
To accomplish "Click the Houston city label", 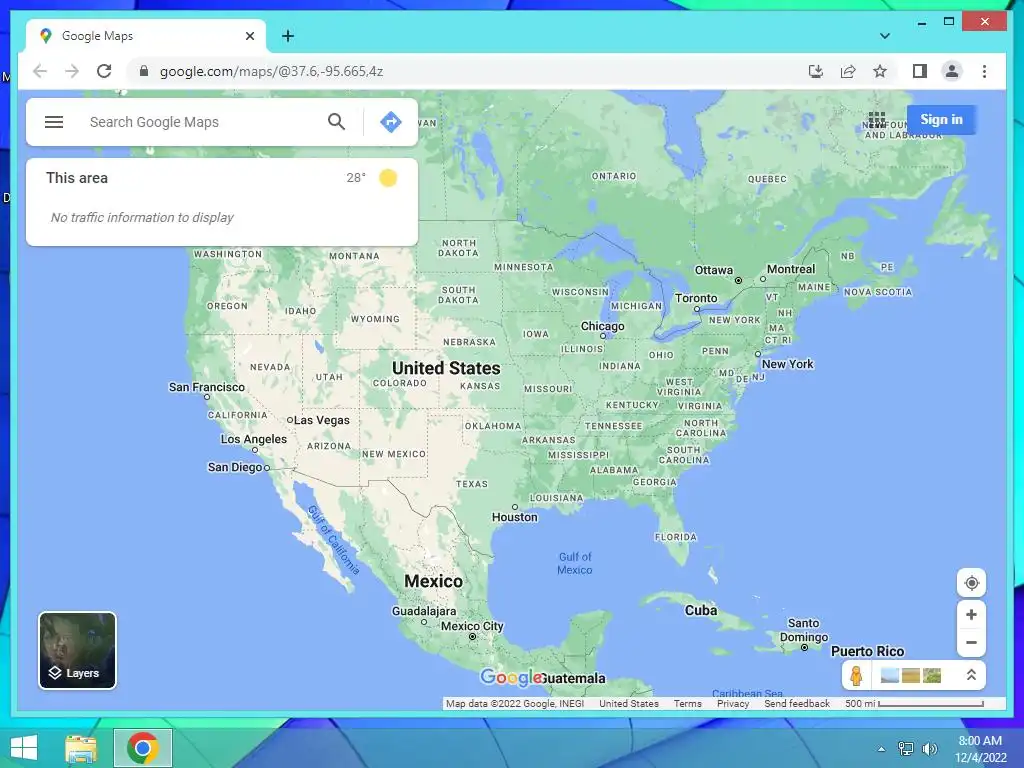I will (515, 517).
